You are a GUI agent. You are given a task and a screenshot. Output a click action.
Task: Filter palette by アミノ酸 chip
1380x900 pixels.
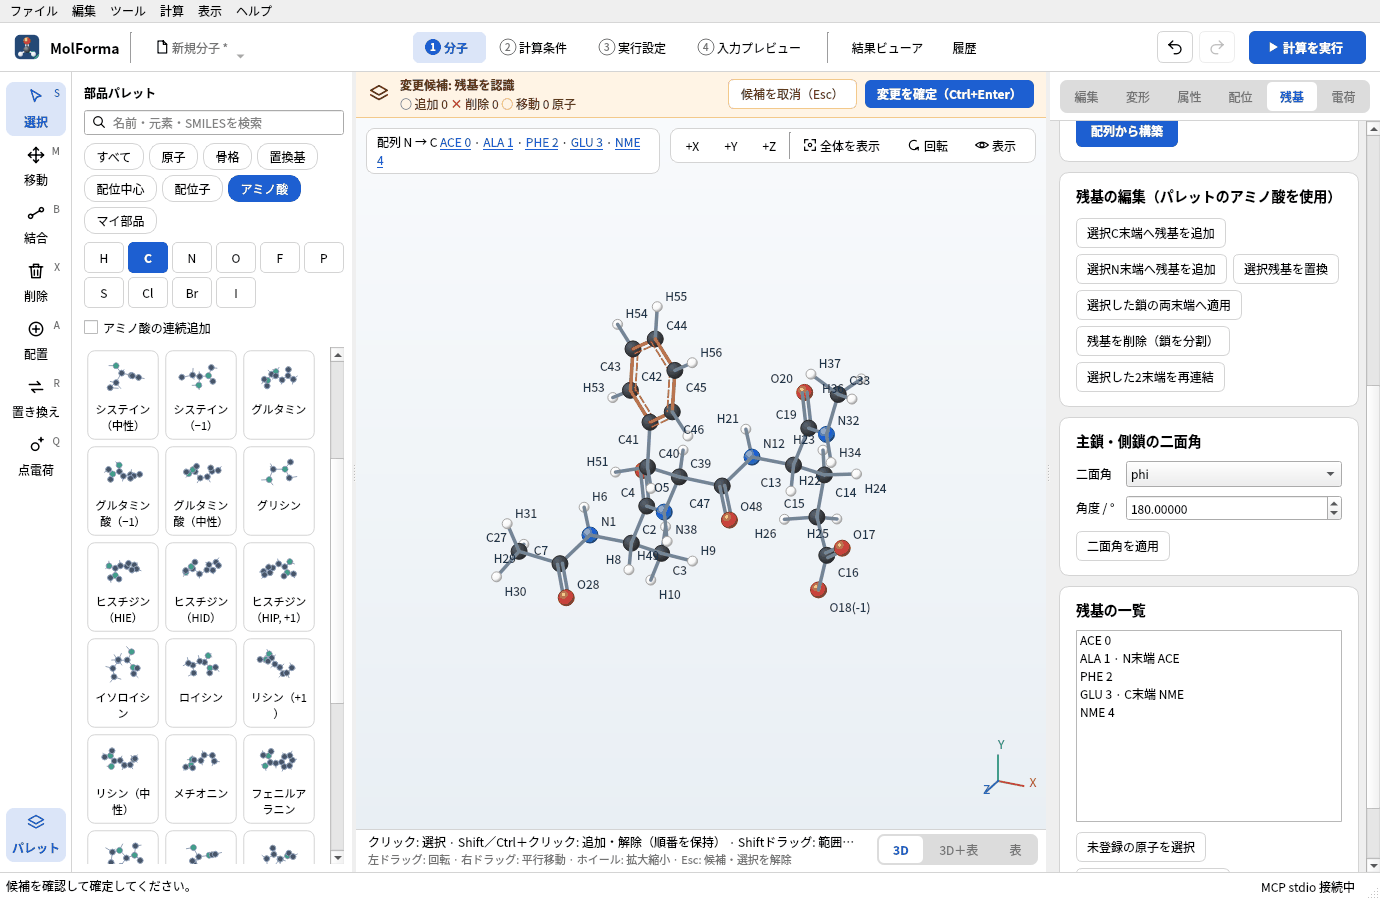tap(264, 189)
